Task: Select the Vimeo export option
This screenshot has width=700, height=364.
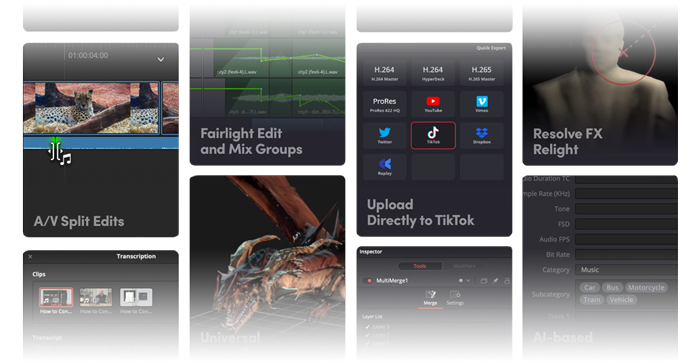Action: coord(482,104)
